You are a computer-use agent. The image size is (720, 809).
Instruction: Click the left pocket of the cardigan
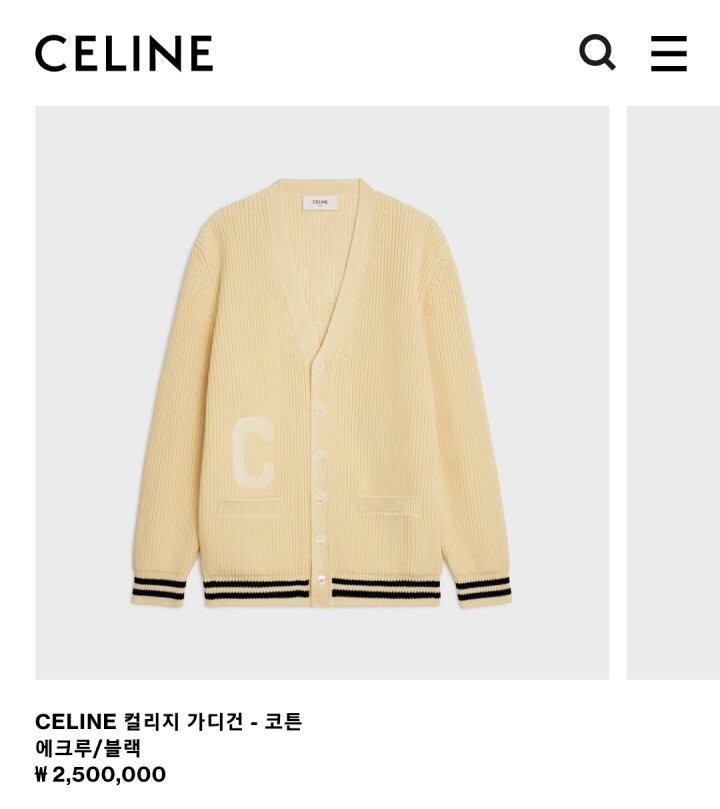(x=253, y=507)
